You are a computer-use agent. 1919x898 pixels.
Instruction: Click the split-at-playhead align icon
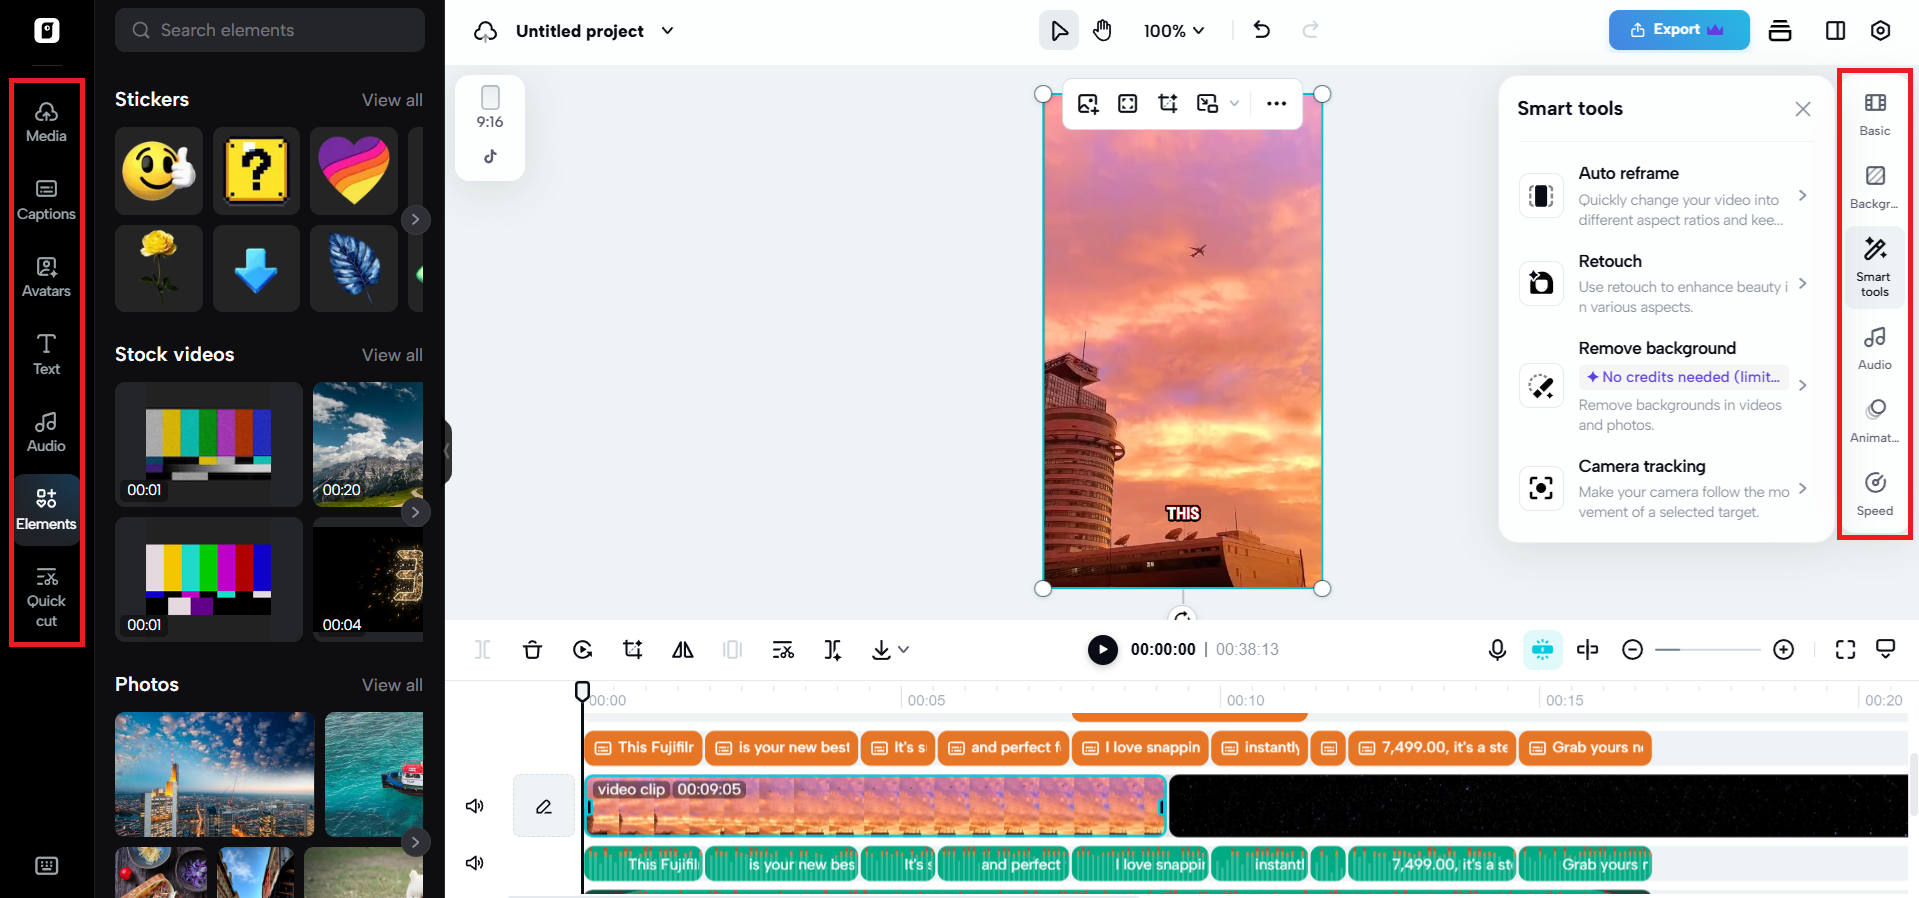coord(1587,650)
